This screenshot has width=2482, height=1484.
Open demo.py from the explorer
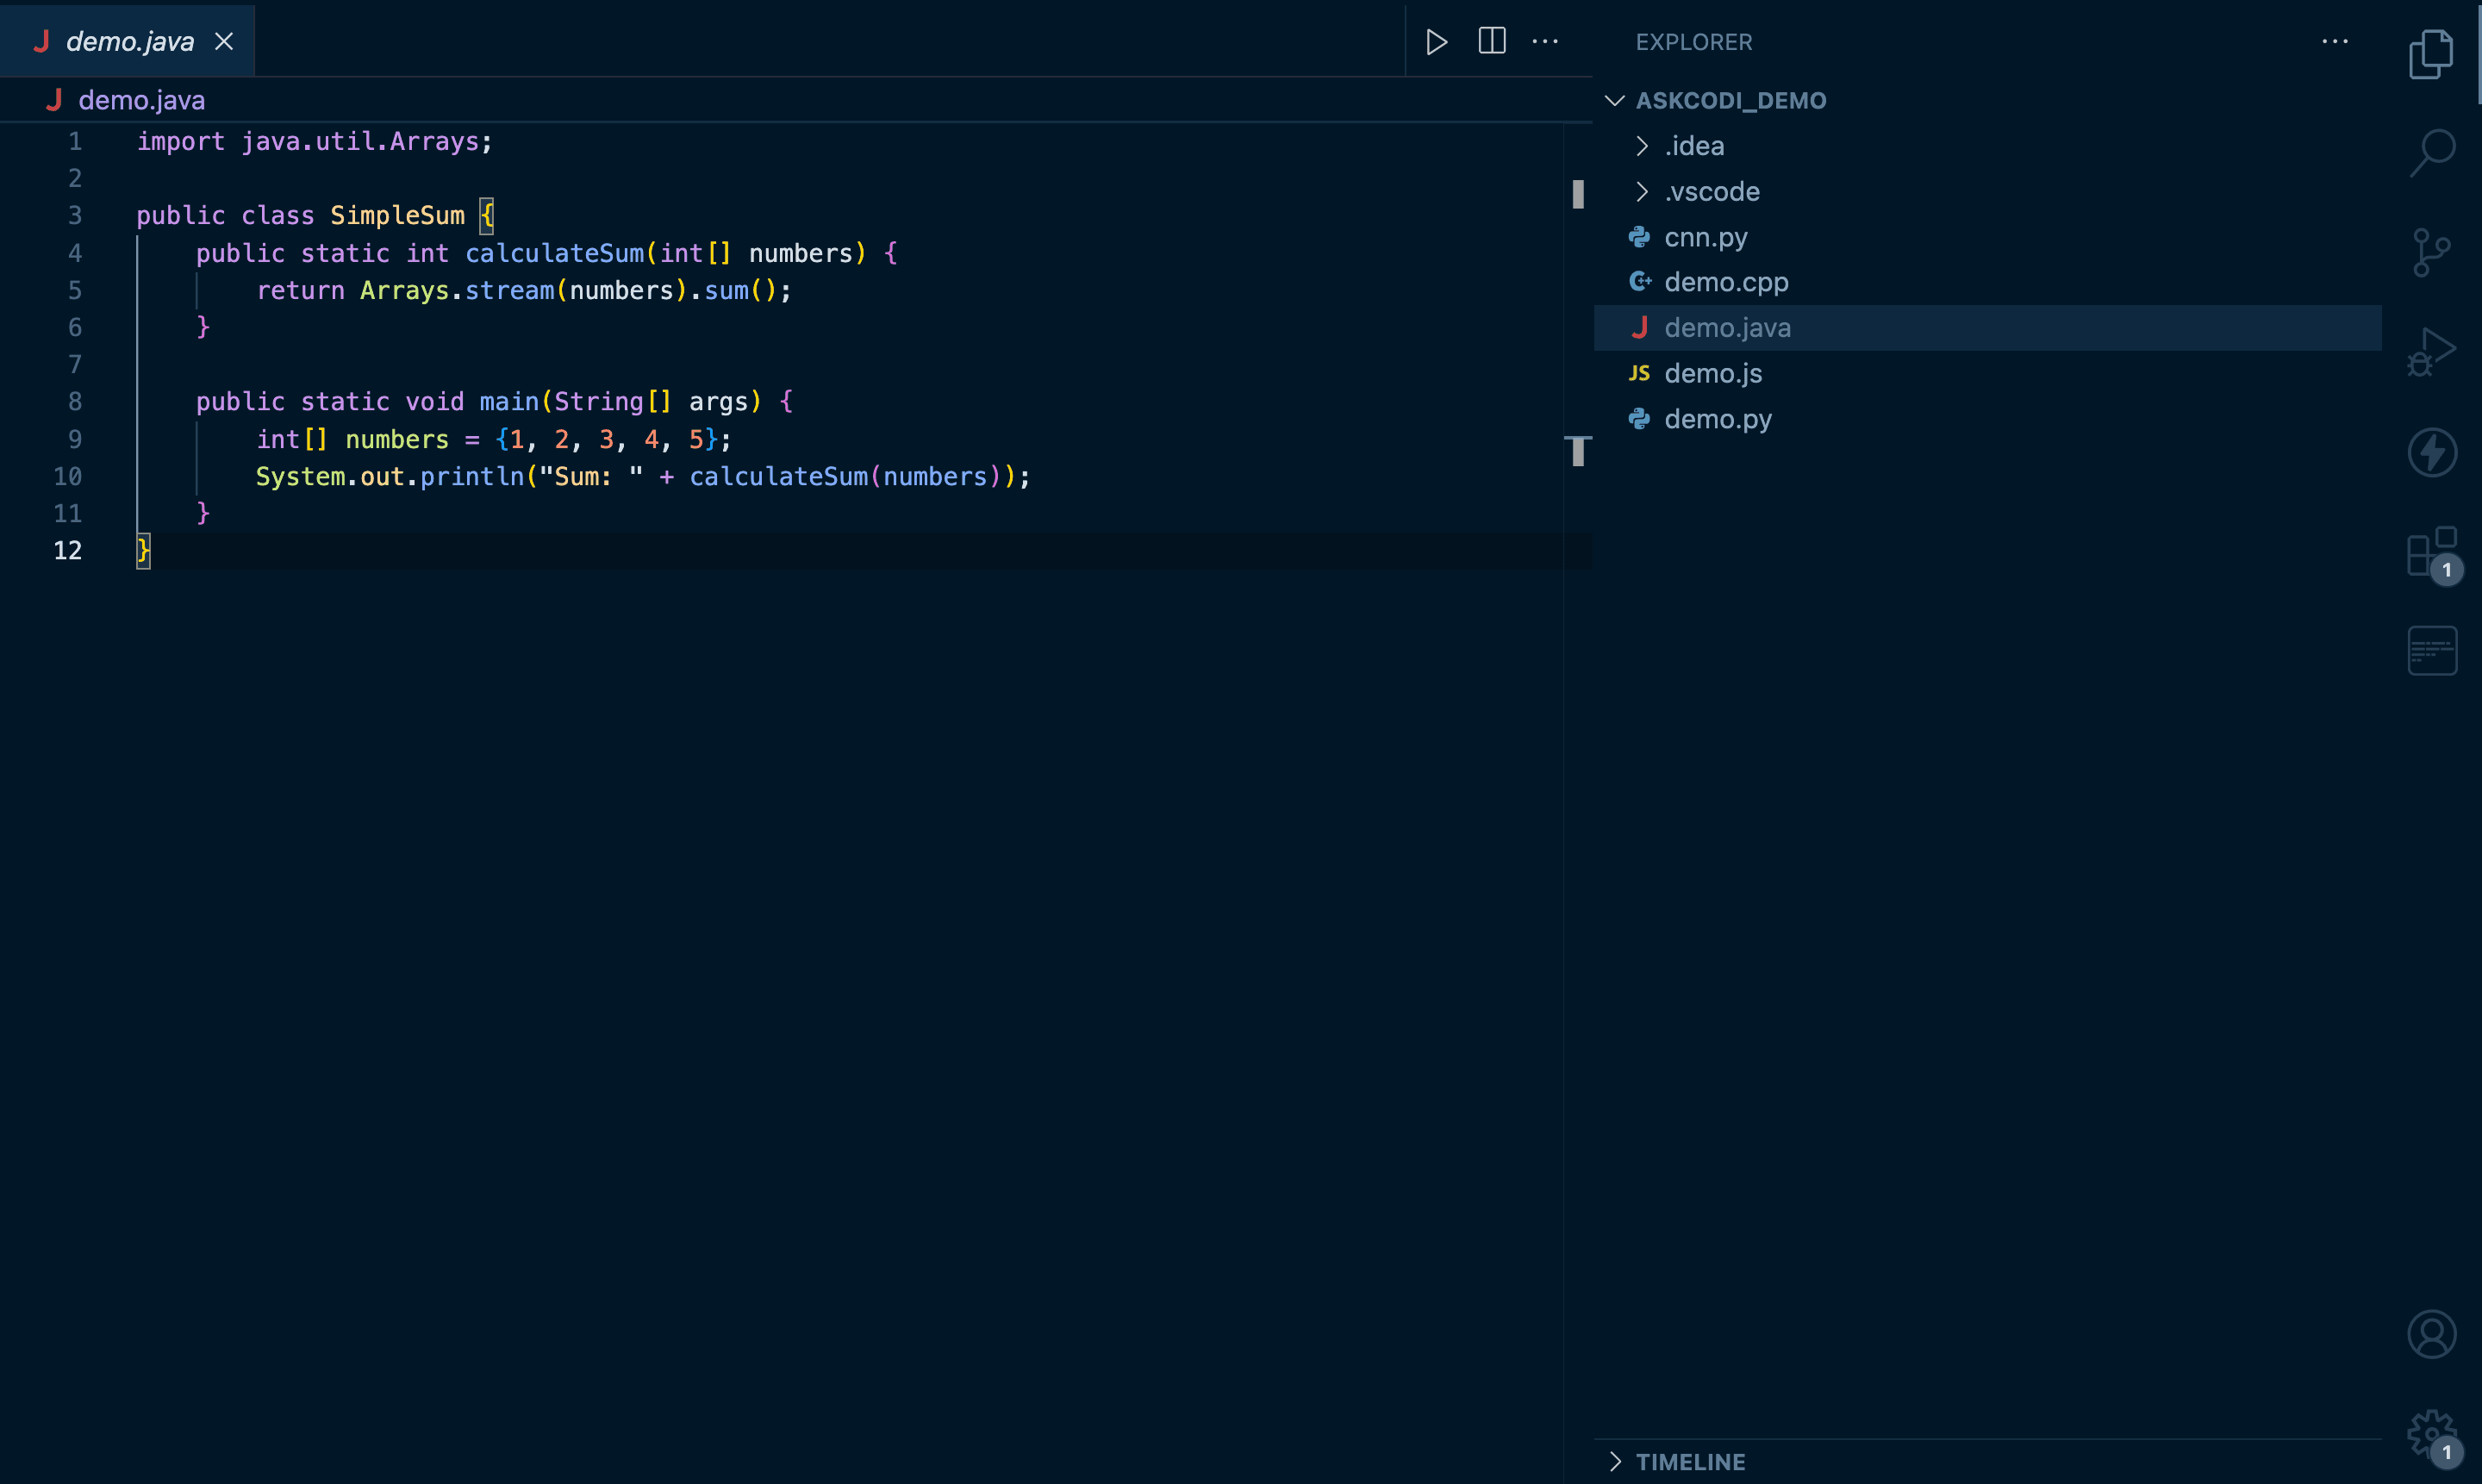point(1987,419)
